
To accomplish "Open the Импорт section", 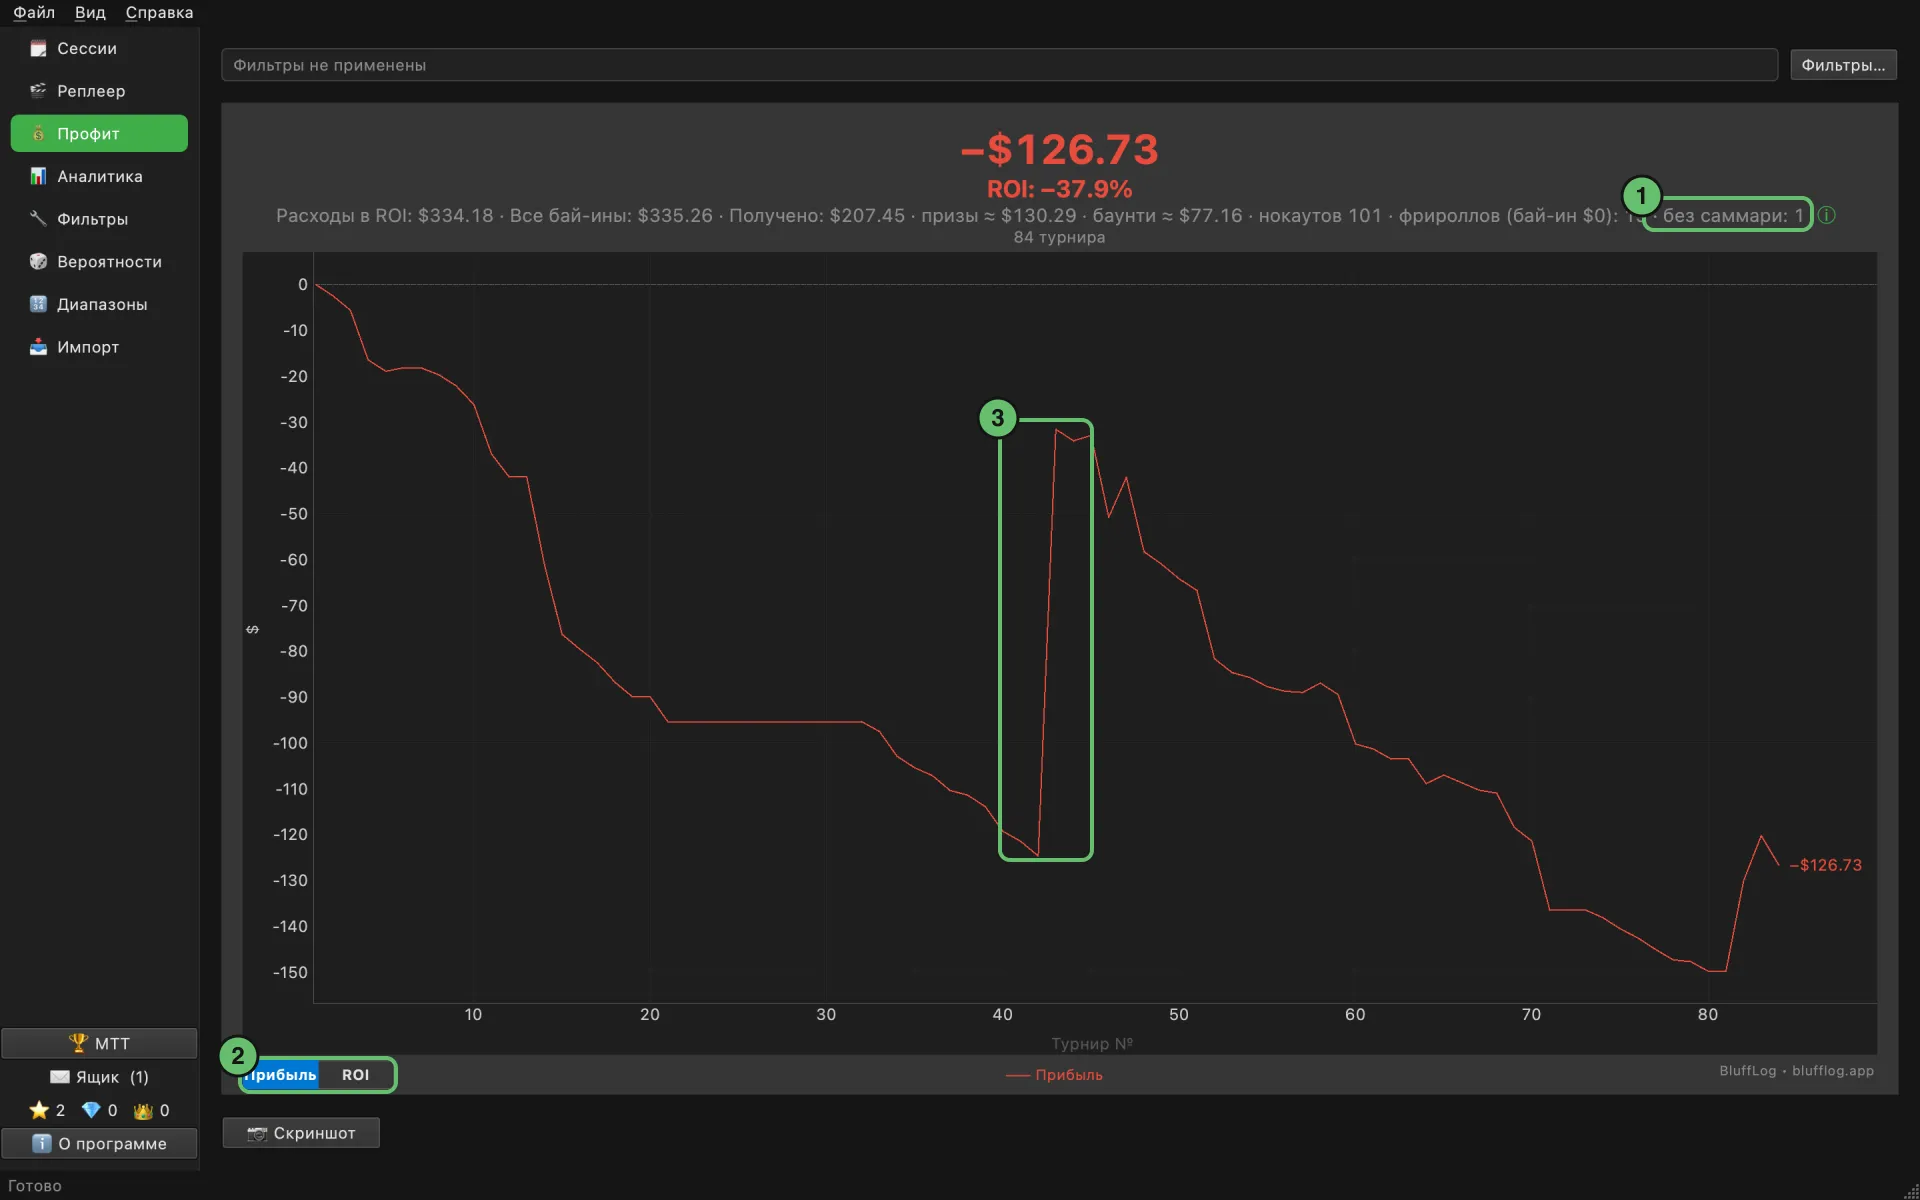I will 99,347.
